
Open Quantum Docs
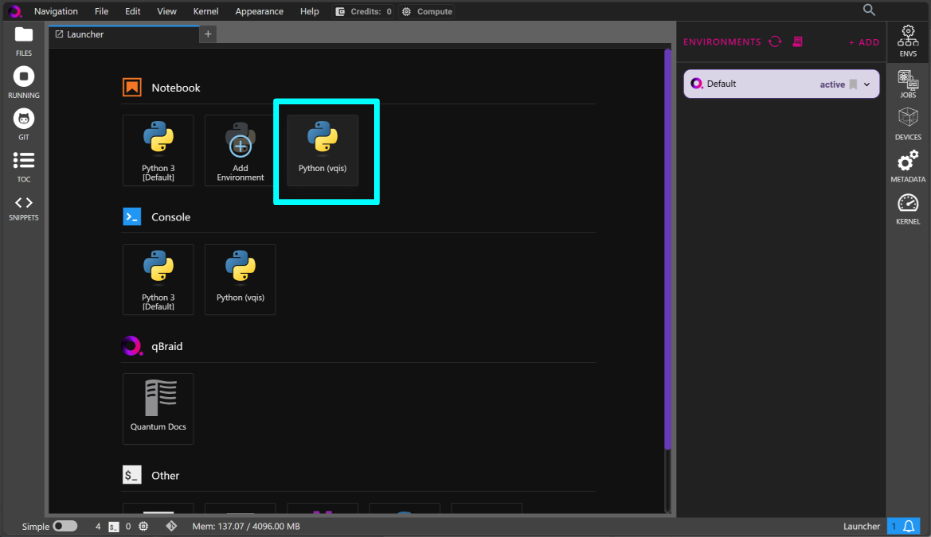(x=158, y=409)
